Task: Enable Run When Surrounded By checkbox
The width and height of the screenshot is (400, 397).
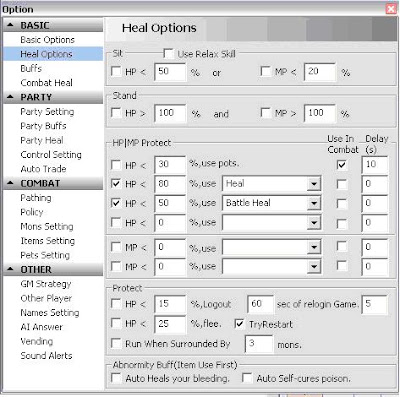Action: [116, 343]
